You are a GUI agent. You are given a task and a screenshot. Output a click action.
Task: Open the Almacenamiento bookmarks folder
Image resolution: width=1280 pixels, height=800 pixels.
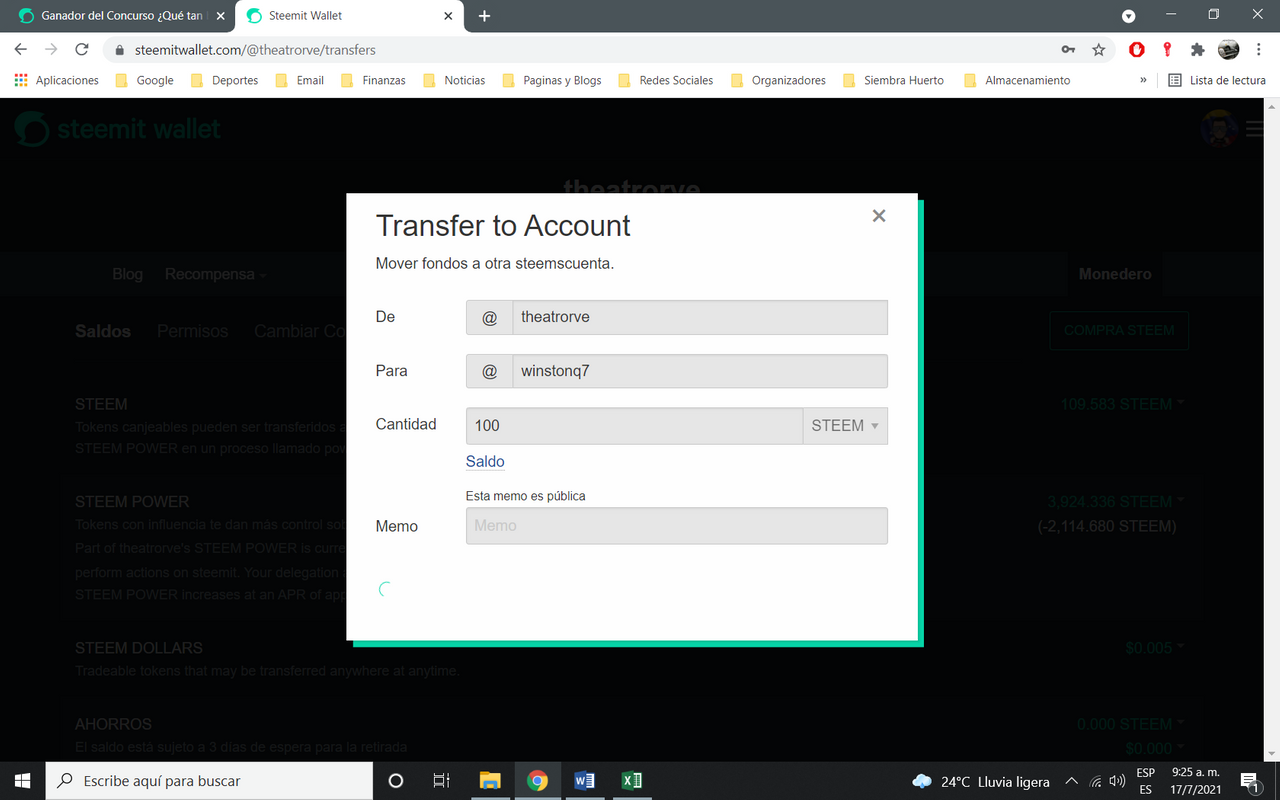tap(1017, 80)
